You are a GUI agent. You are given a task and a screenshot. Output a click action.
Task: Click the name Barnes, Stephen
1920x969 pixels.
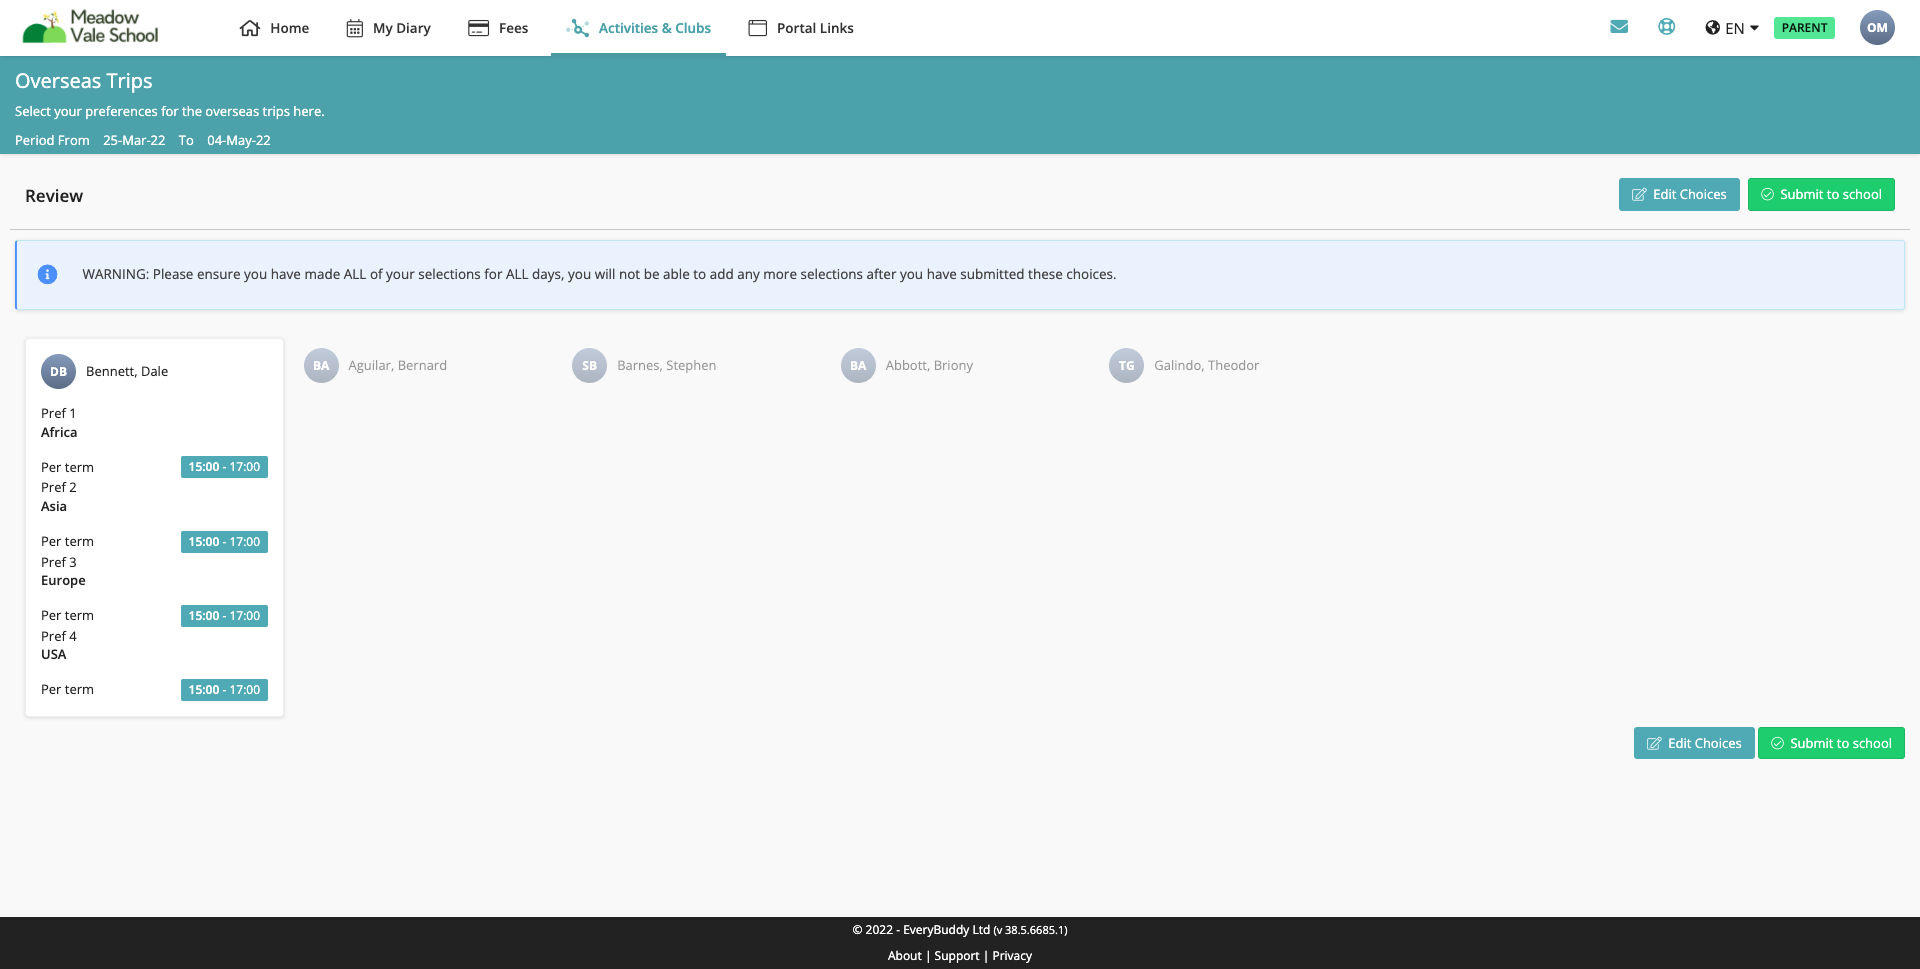666,365
